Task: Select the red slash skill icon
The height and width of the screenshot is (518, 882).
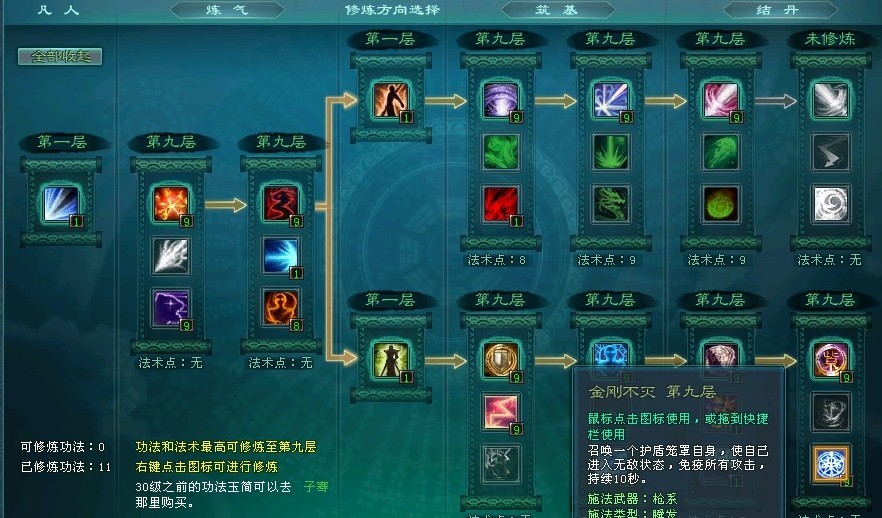Action: point(501,204)
